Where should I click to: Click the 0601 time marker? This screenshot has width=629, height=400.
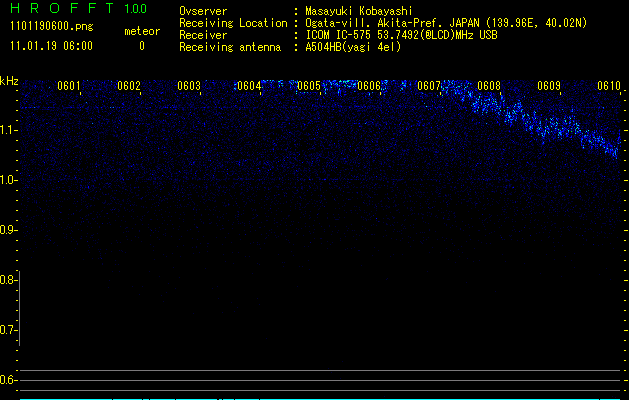pyautogui.click(x=69, y=86)
